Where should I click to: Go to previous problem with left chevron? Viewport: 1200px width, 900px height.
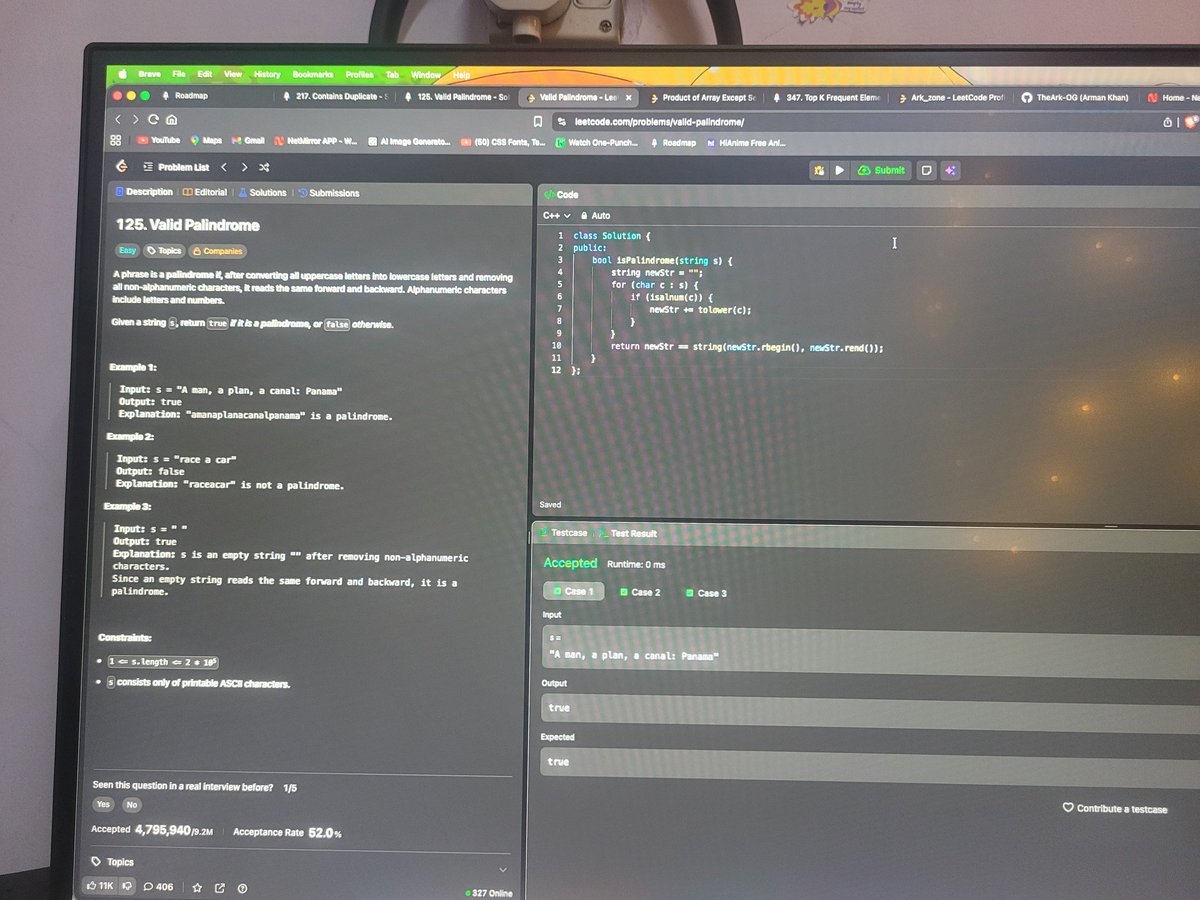pos(224,167)
